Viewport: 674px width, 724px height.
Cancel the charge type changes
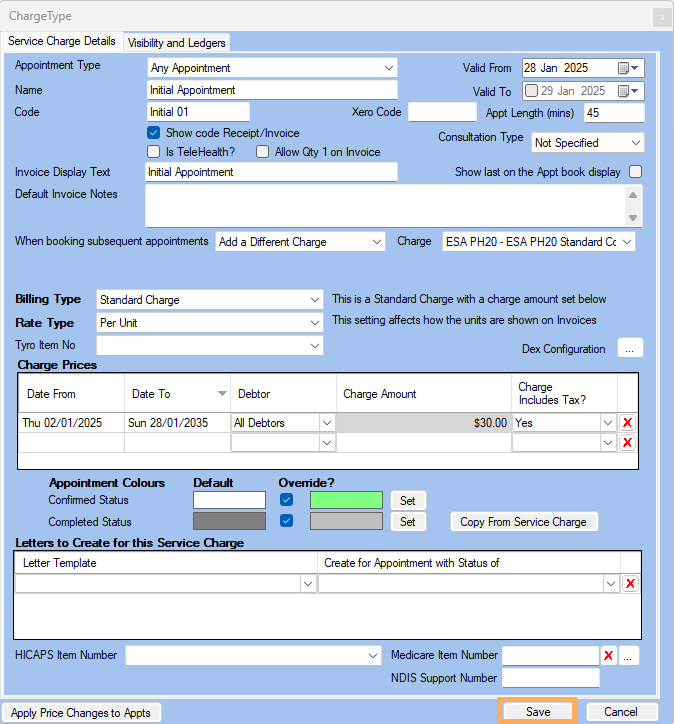coord(621,712)
